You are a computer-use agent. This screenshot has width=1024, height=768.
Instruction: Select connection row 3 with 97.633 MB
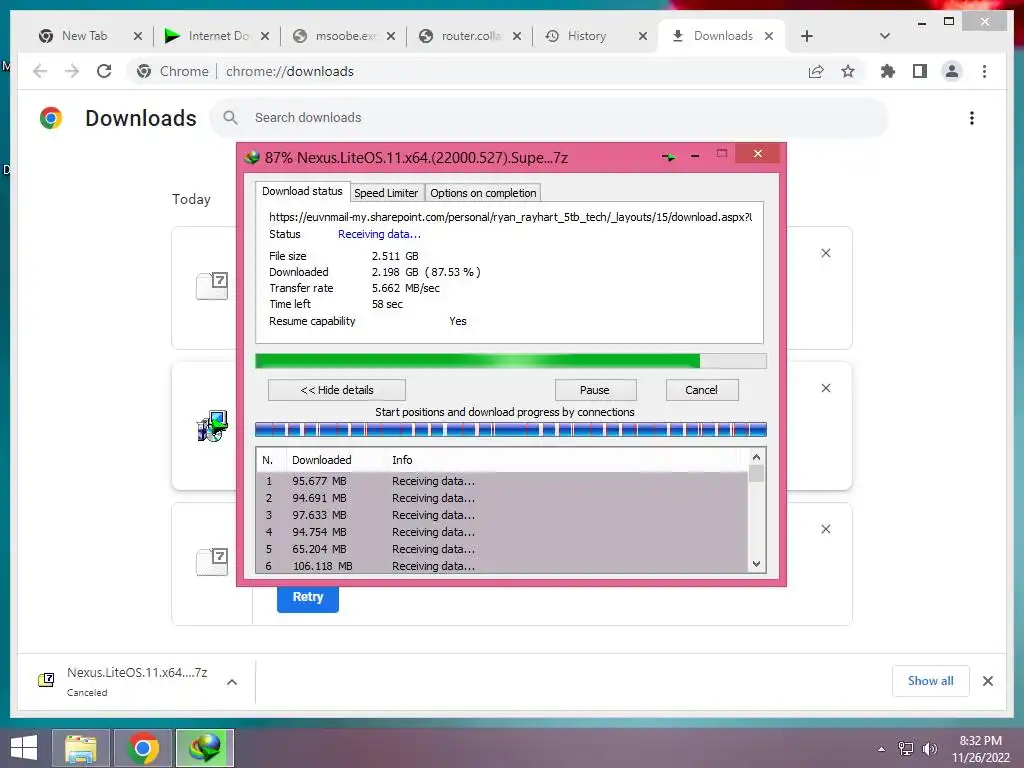pos(502,515)
